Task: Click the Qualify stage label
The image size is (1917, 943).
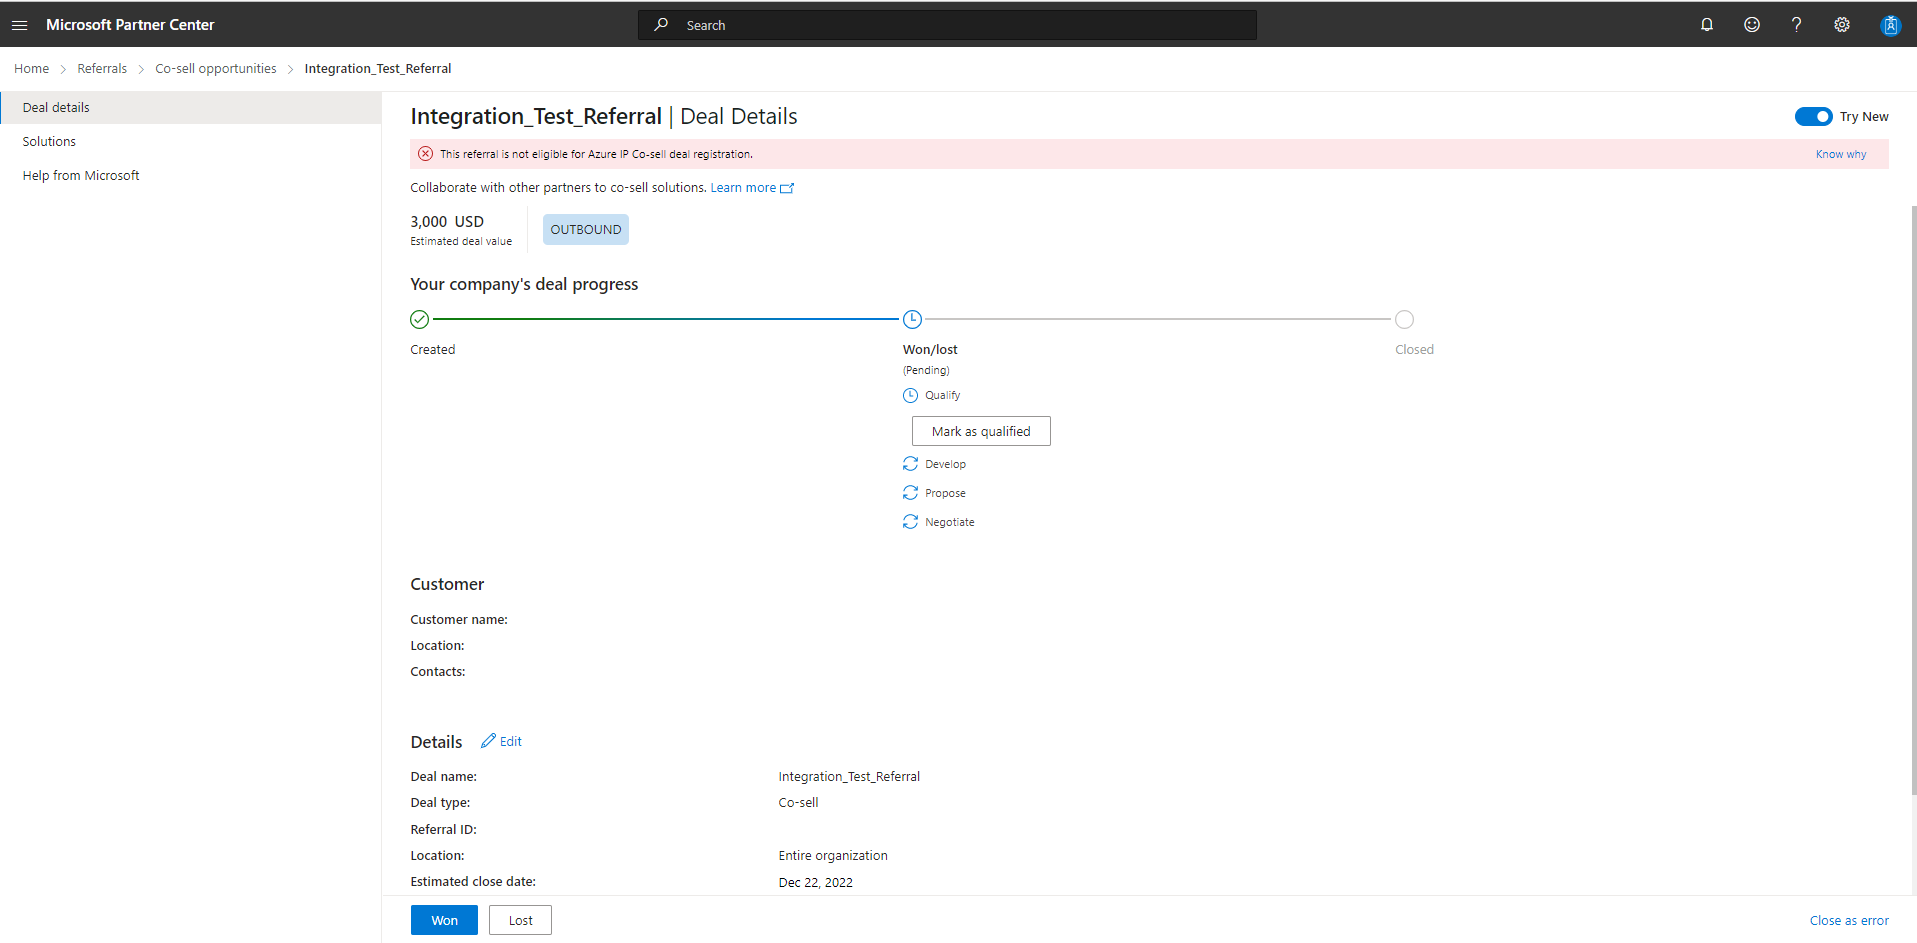Action: [x=943, y=396]
